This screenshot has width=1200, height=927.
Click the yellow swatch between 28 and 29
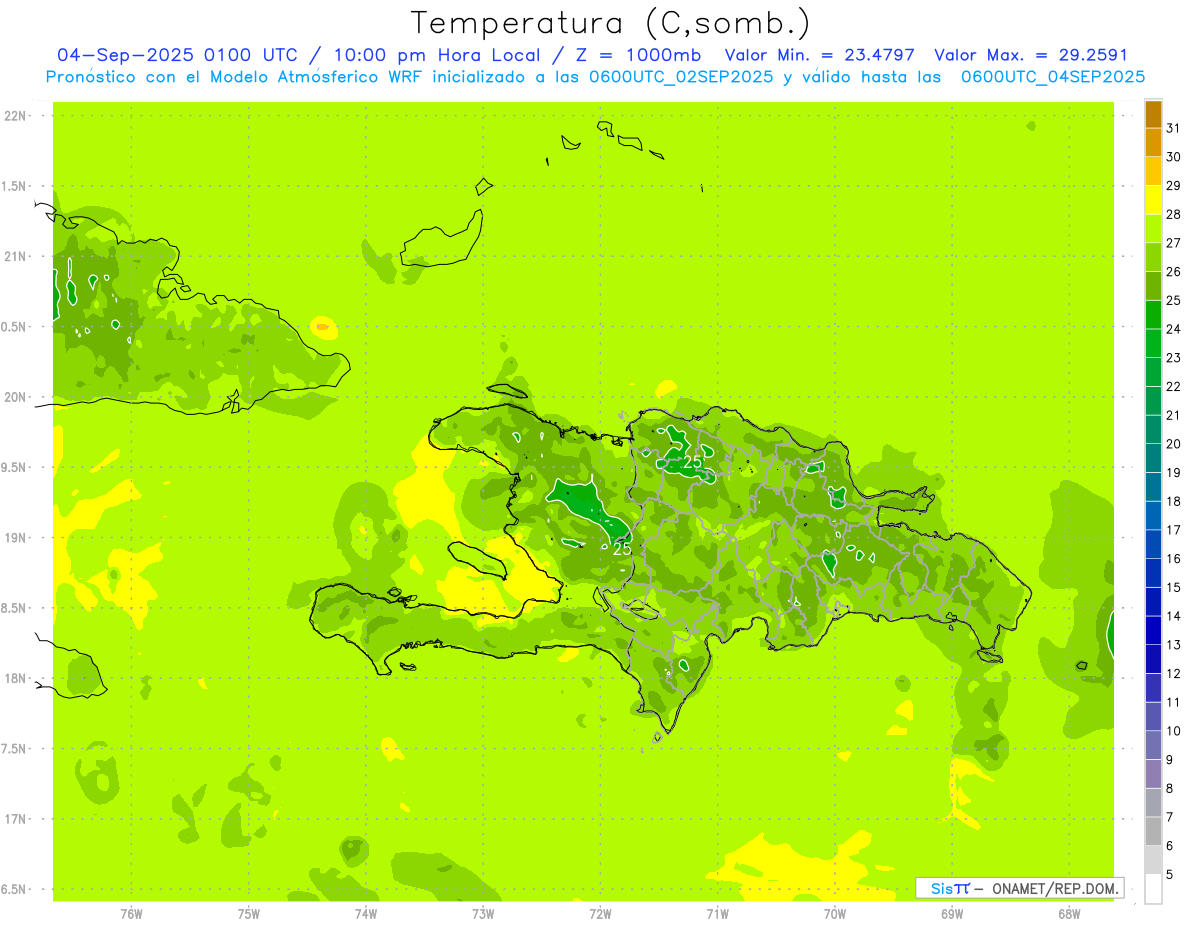pos(1153,200)
